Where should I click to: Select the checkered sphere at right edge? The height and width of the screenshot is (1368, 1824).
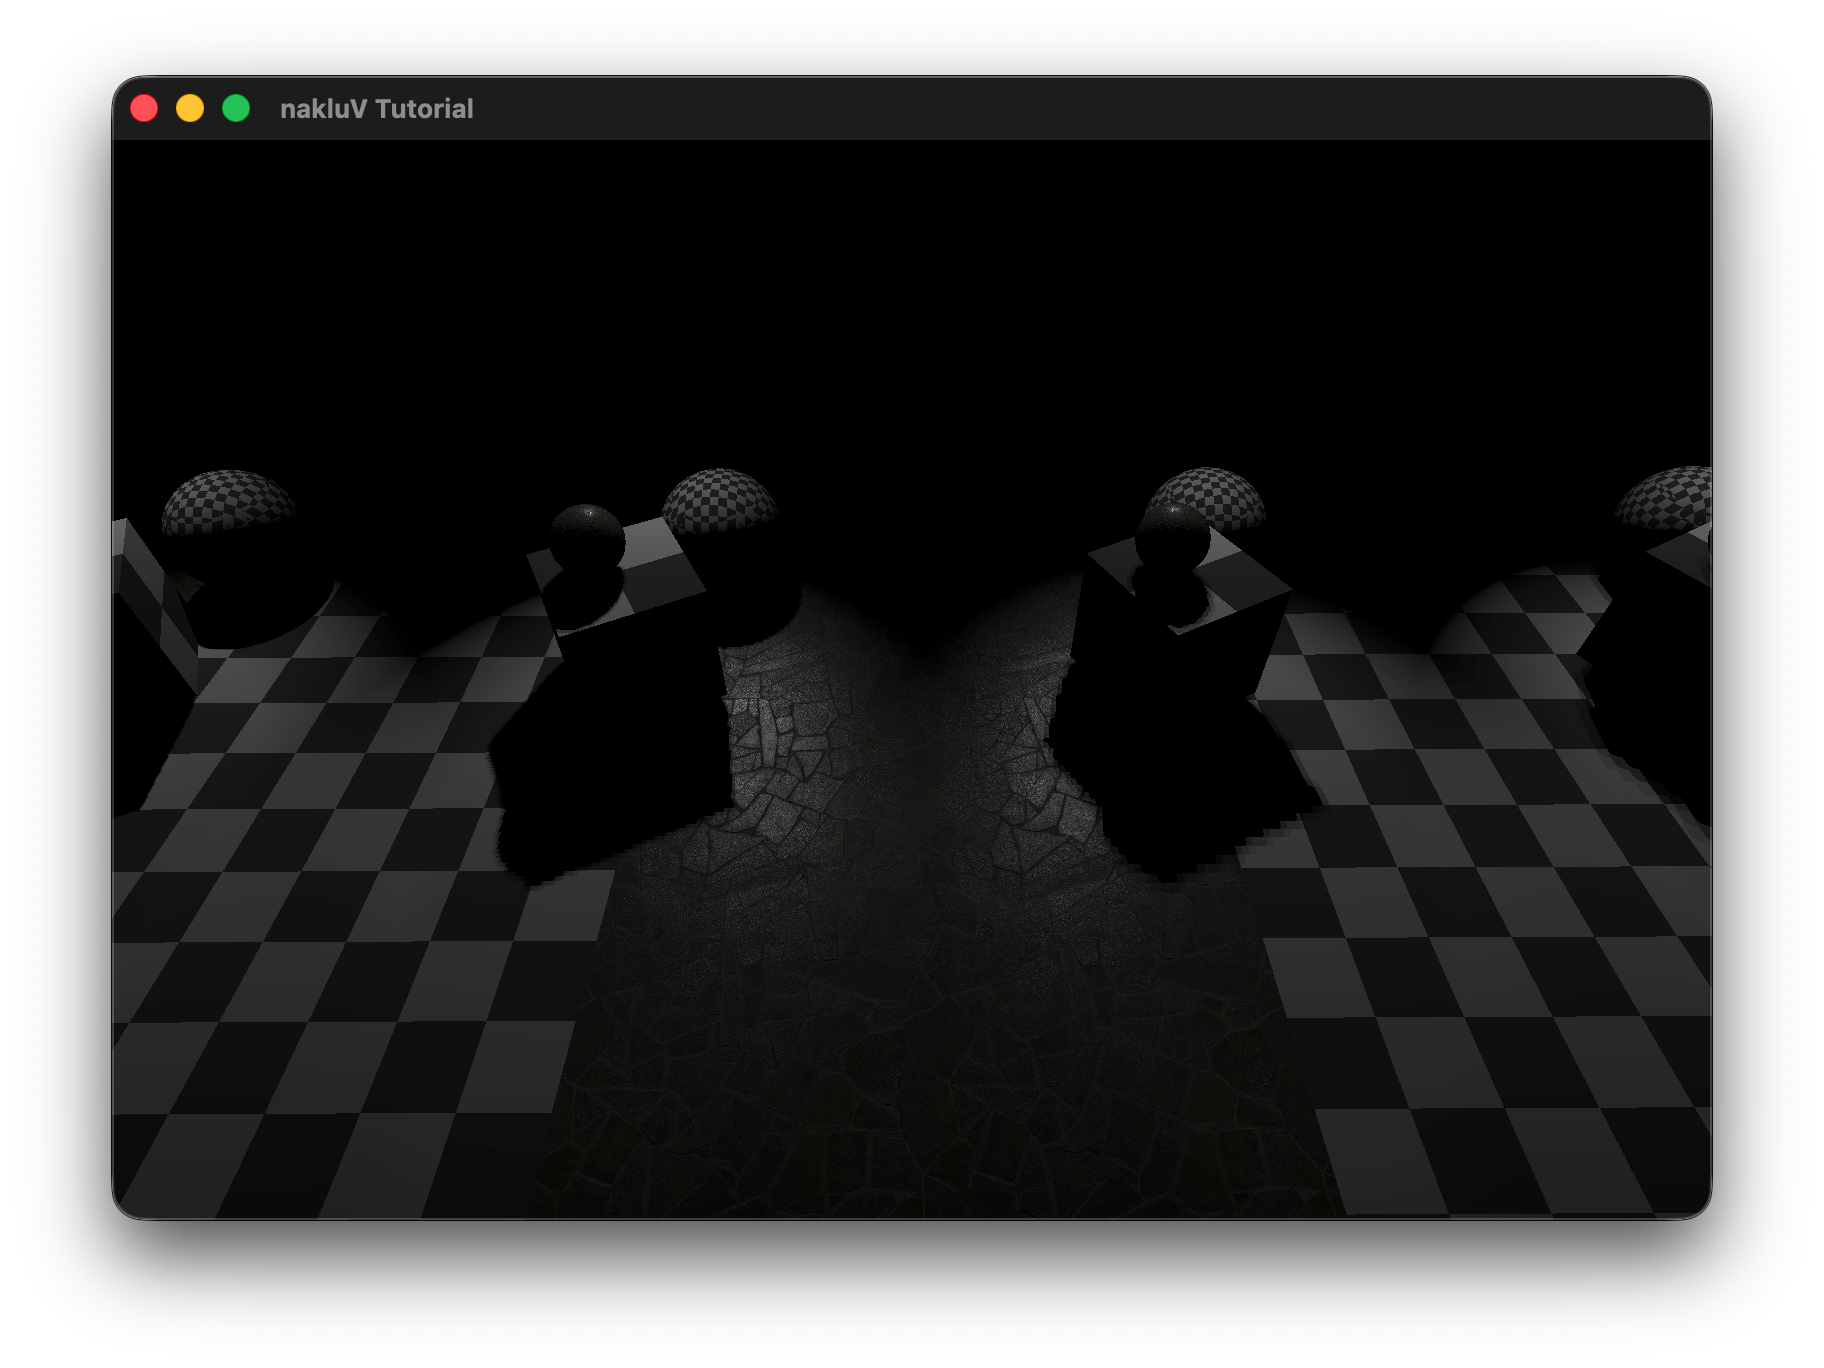pos(1668,498)
